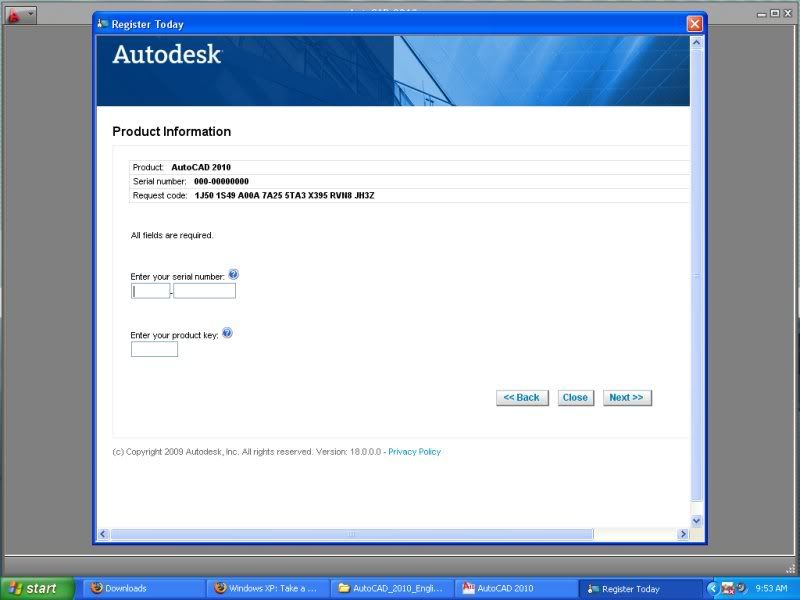
Task: Click the request code value text
Action: [x=284, y=195]
